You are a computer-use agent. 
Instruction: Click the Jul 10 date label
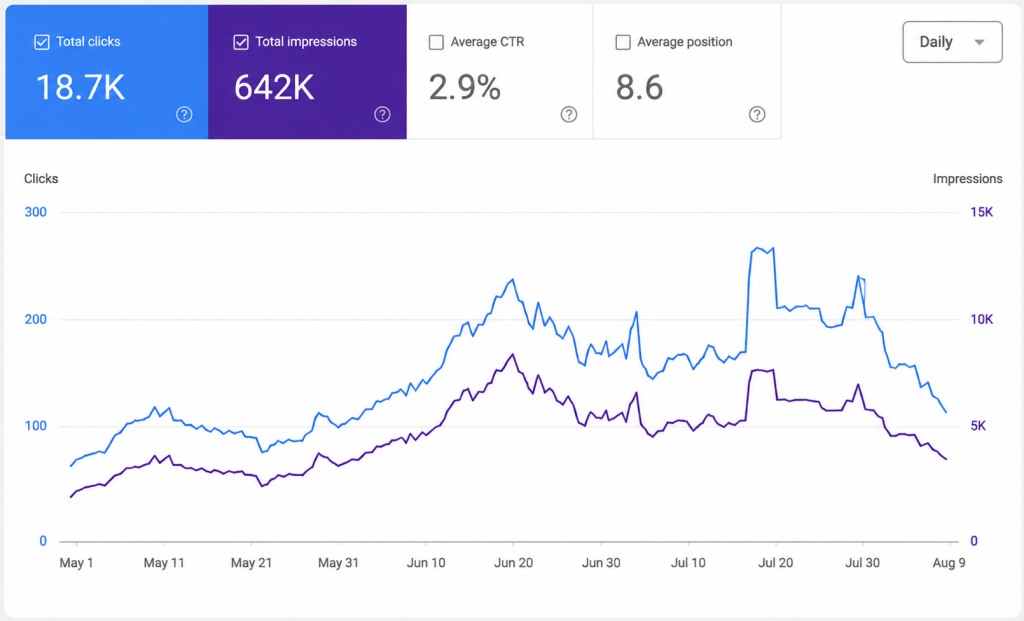click(x=688, y=563)
